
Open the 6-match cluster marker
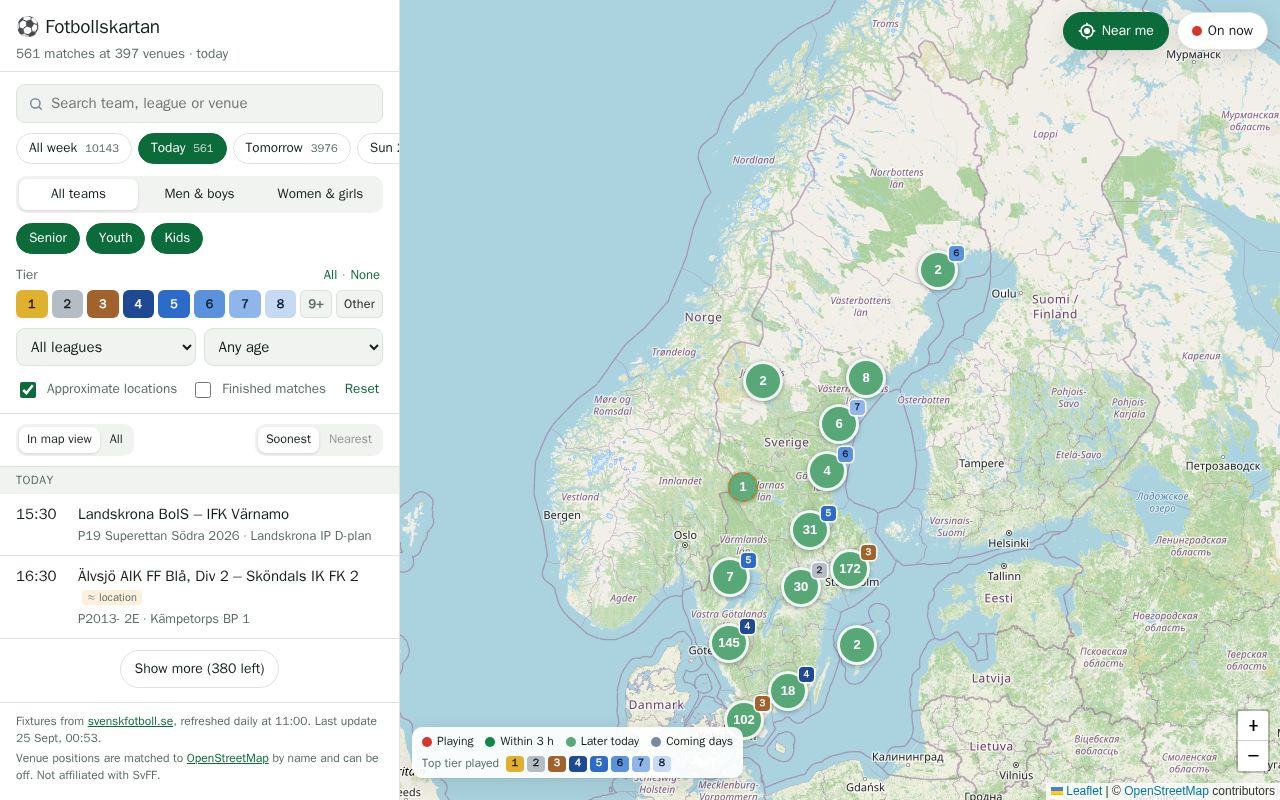click(x=839, y=424)
